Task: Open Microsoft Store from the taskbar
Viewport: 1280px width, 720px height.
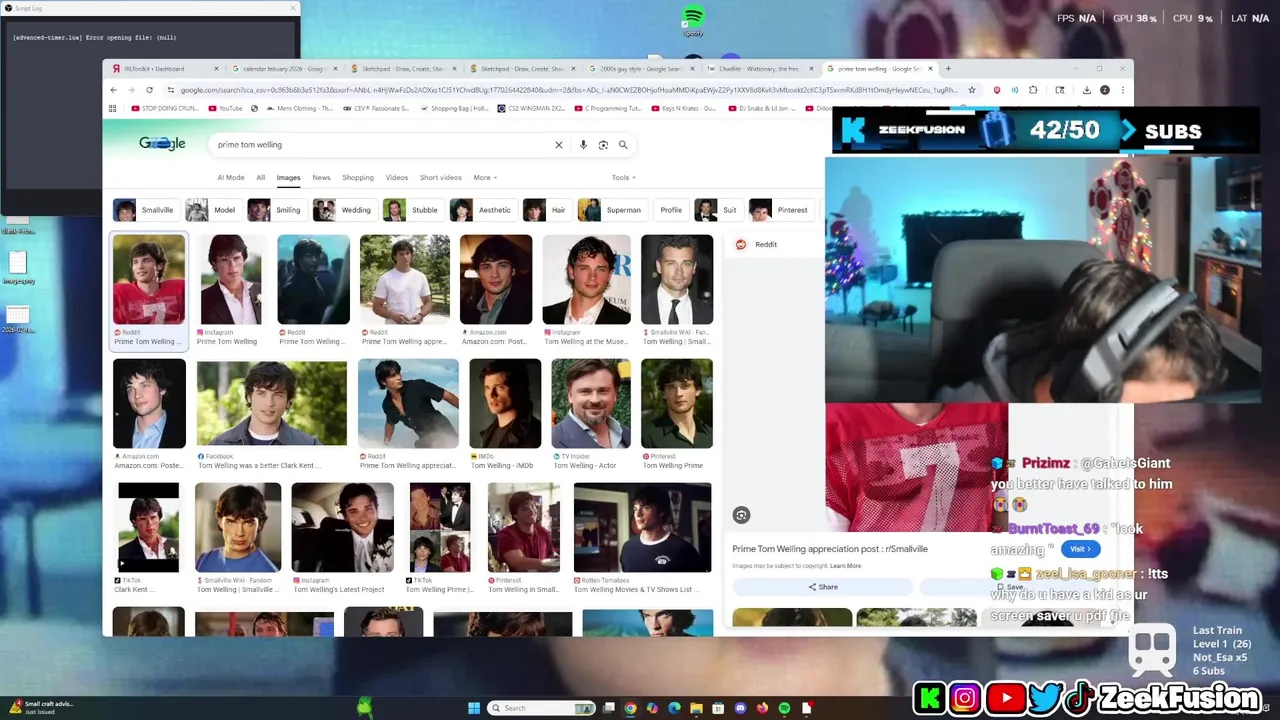Action: coord(718,708)
